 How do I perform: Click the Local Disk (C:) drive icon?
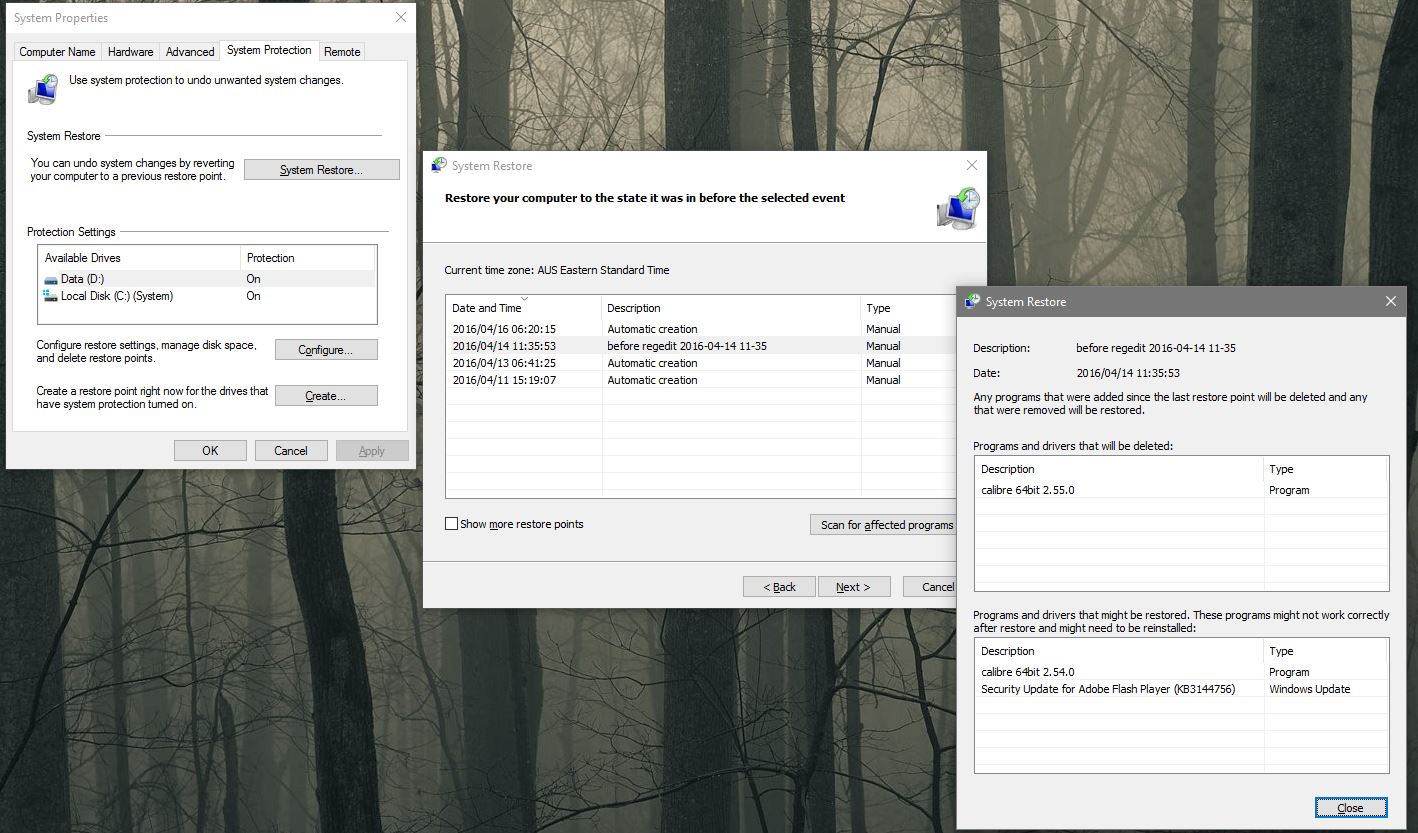[x=51, y=296]
